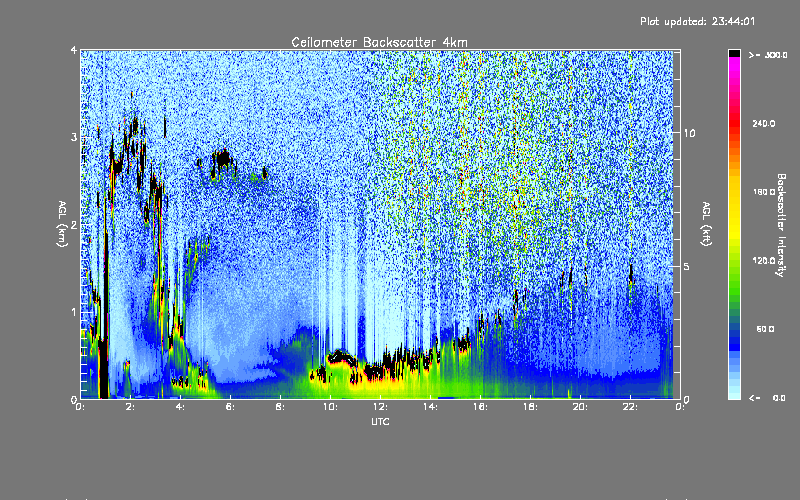The width and height of the screenshot is (800, 500).
Task: Click the 'UTC' x-axis label
Action: point(380,421)
